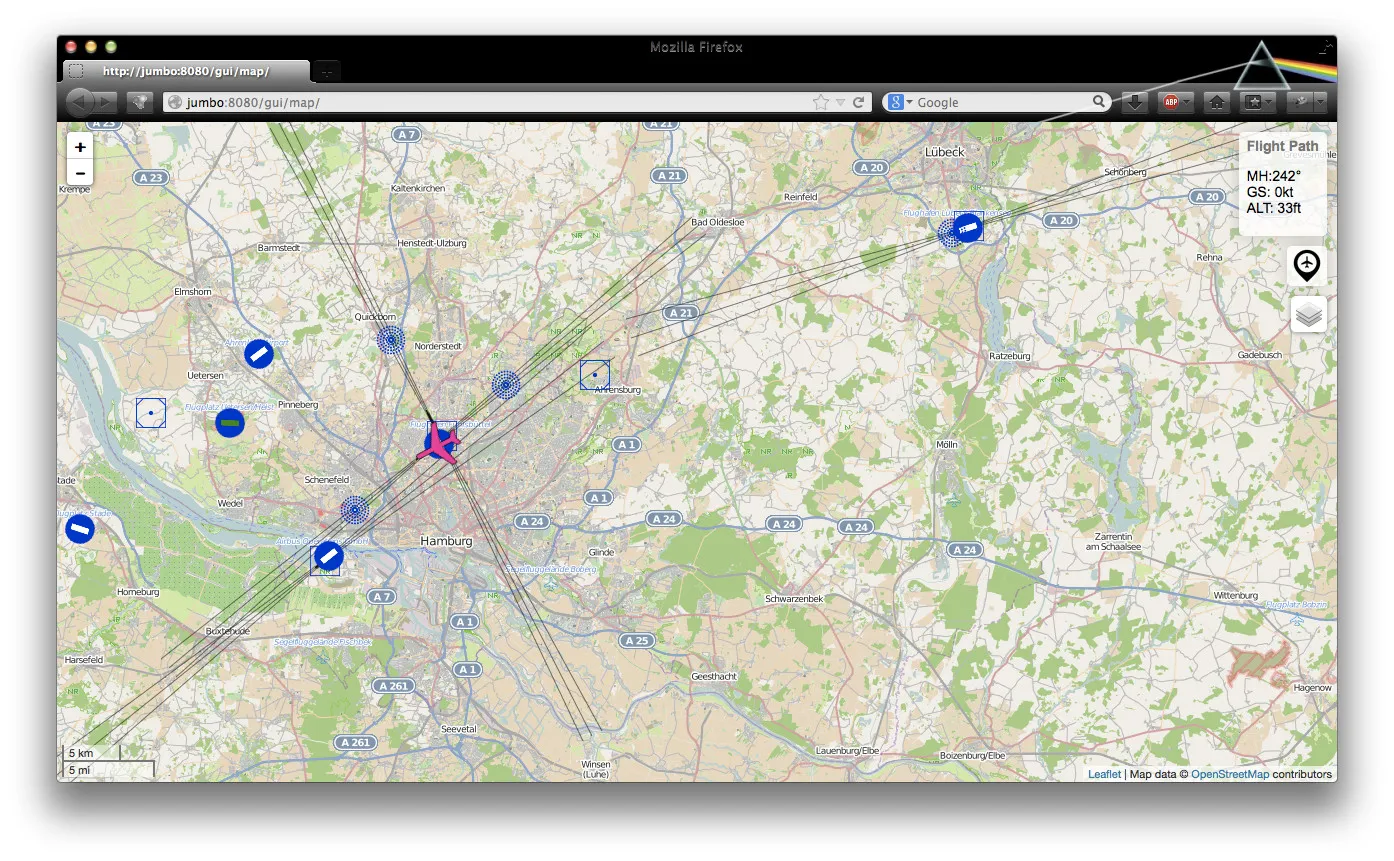Open the map layers control
Viewport: 1394px width, 861px height.
pyautogui.click(x=1308, y=315)
